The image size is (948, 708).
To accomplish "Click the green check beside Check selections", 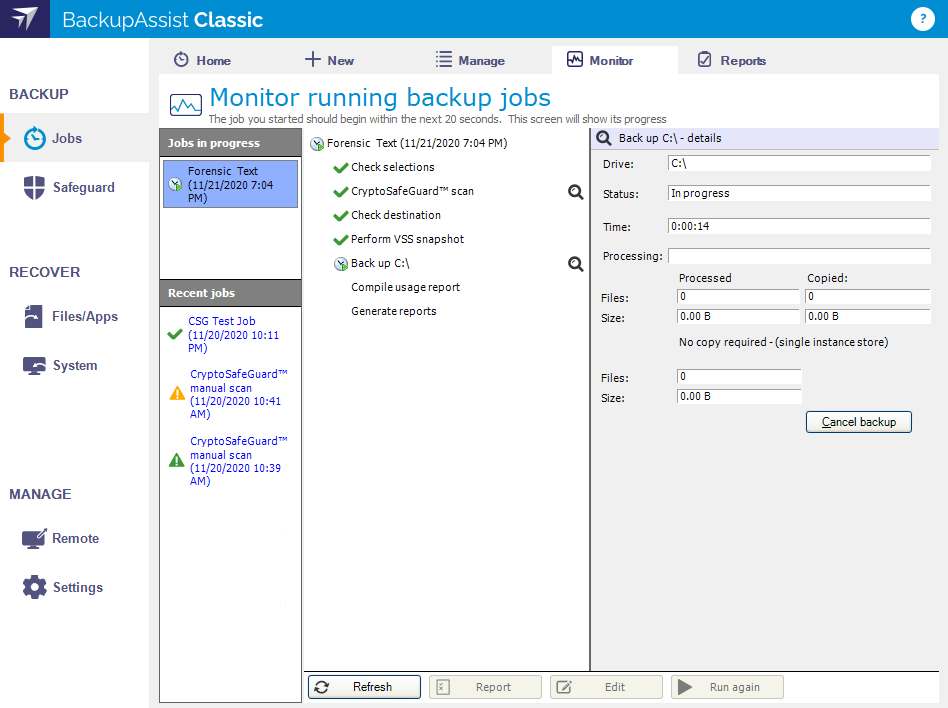I will [340, 167].
